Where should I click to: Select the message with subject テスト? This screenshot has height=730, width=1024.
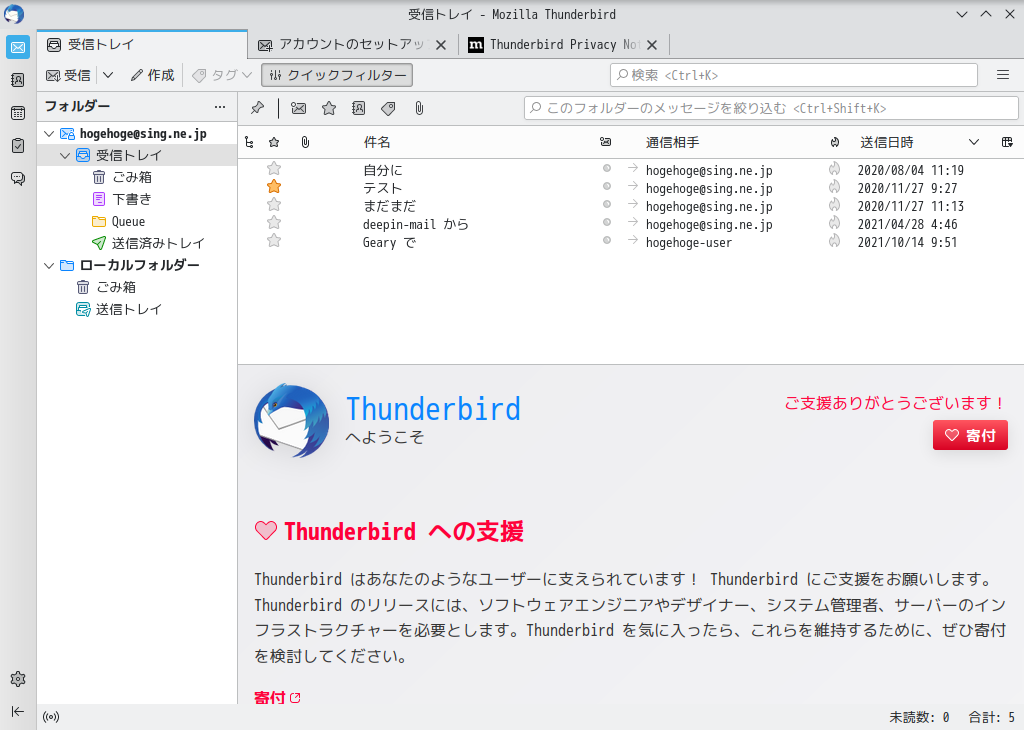click(x=631, y=189)
